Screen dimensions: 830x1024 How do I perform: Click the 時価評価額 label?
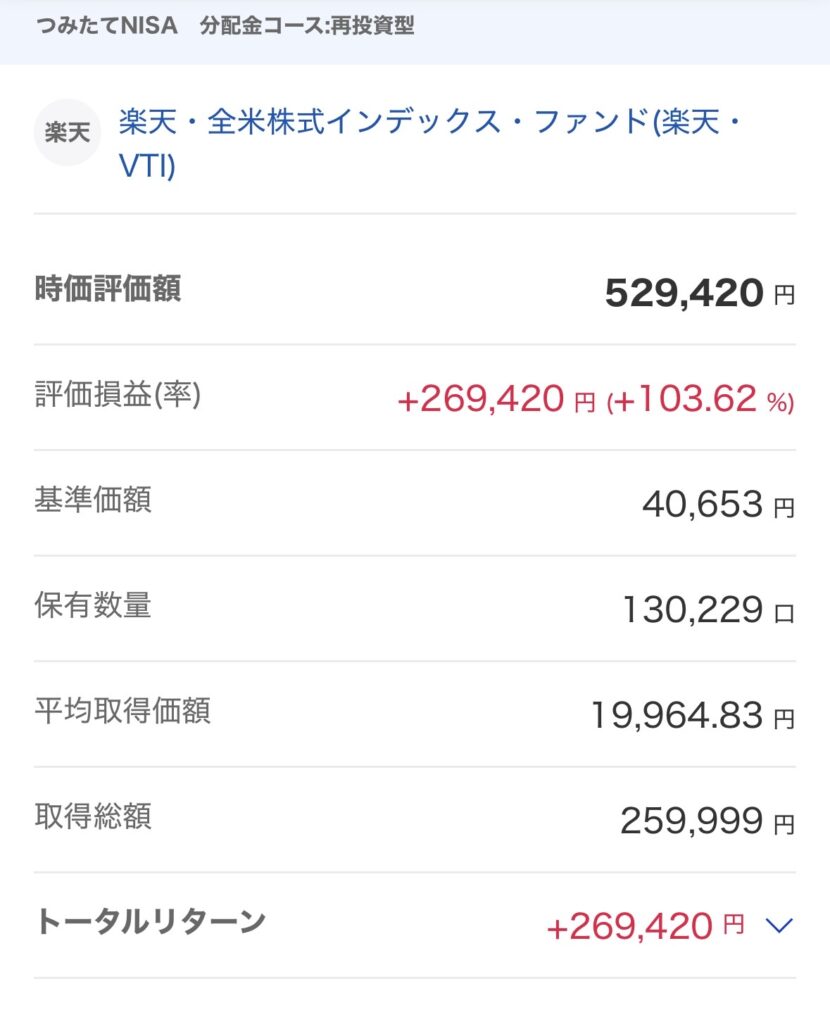[108, 289]
